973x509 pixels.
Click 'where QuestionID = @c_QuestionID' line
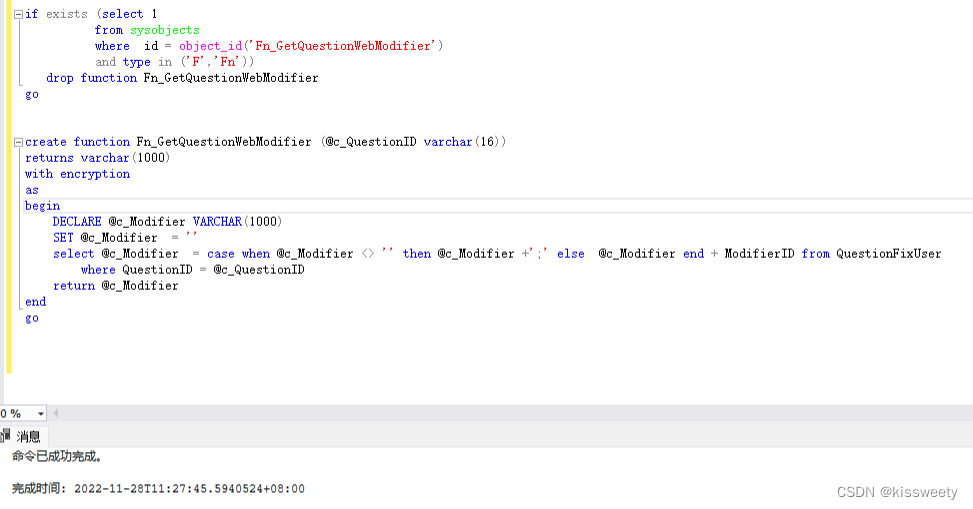tap(192, 270)
